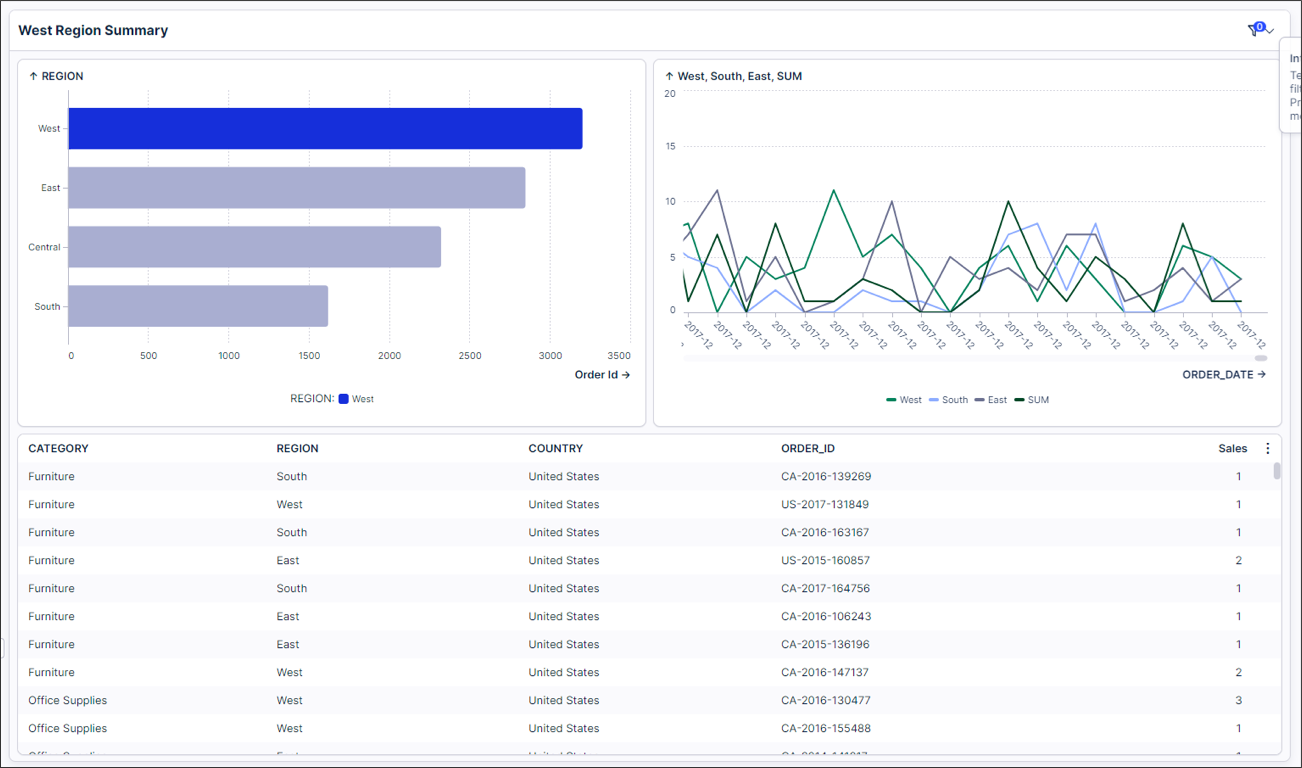Toggle the West series in the line chart legend

click(904, 400)
